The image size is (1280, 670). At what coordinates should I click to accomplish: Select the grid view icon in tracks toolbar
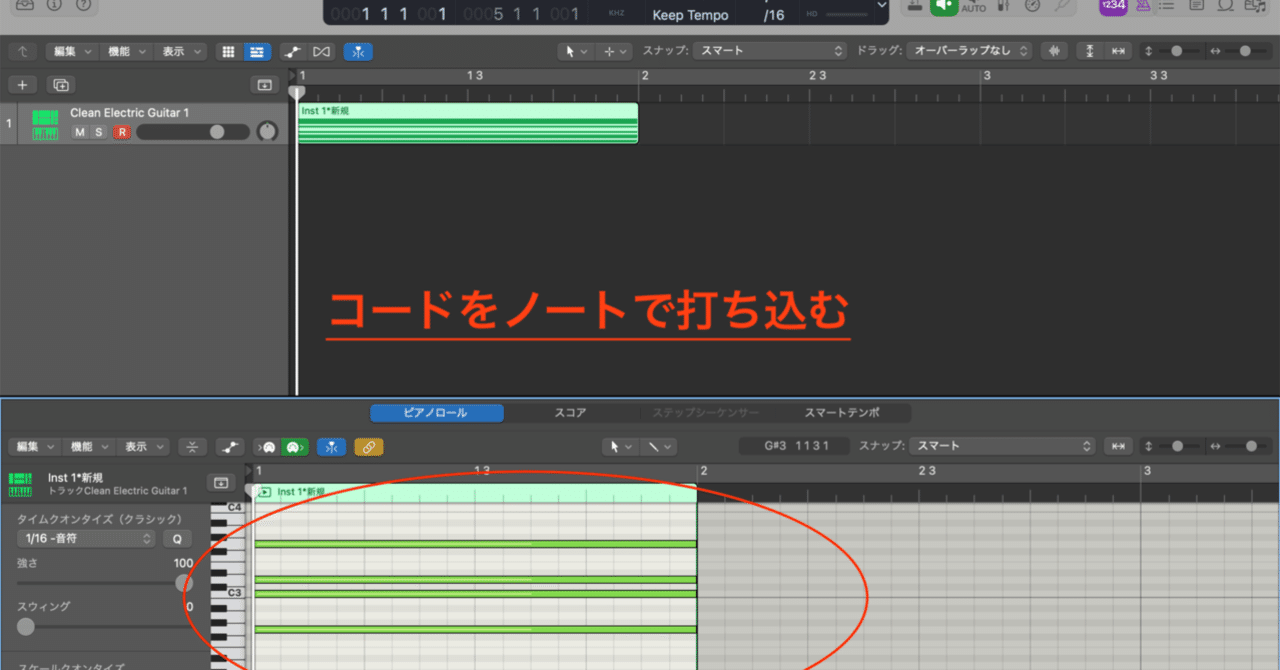[x=228, y=51]
